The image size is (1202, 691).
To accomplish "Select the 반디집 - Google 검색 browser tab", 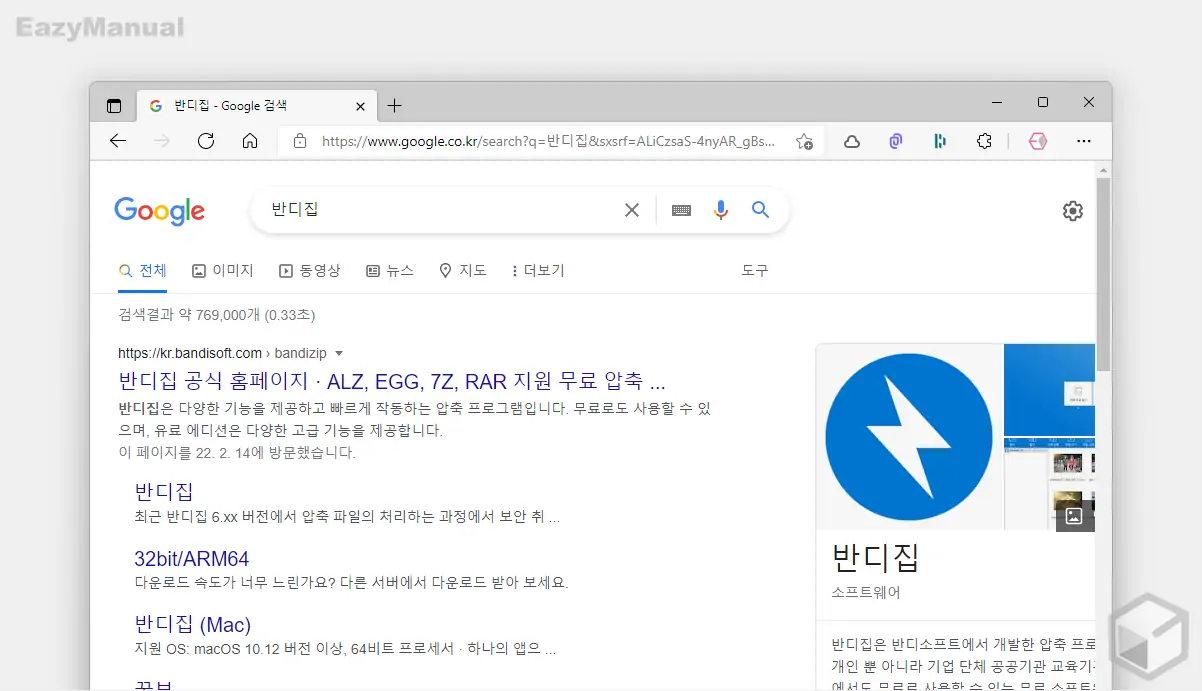I will (x=257, y=106).
